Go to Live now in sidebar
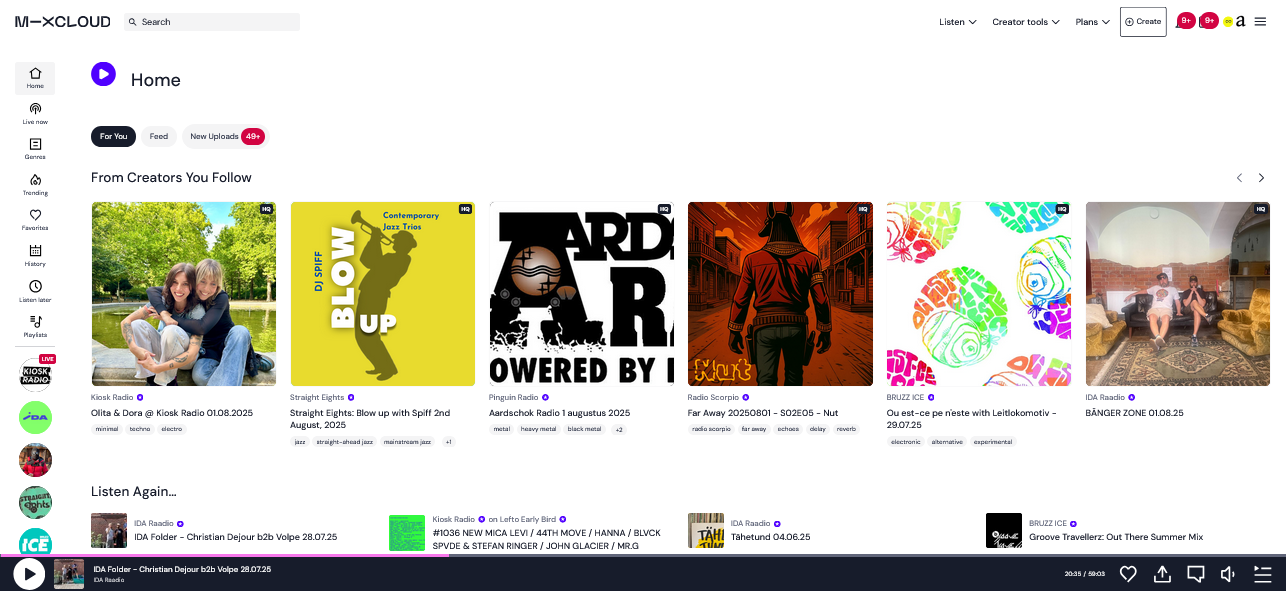Viewport: 1286px width, 591px height. 35,113
